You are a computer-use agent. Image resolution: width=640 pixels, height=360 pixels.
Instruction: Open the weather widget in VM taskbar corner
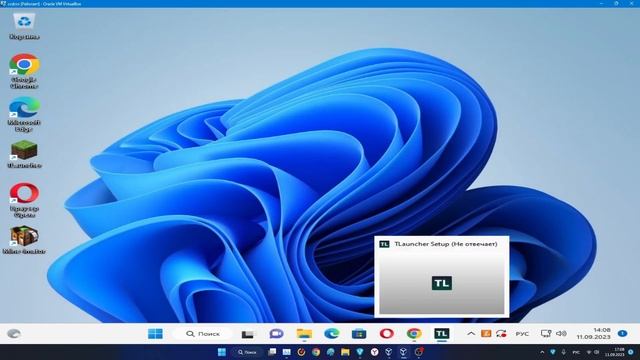point(14,333)
